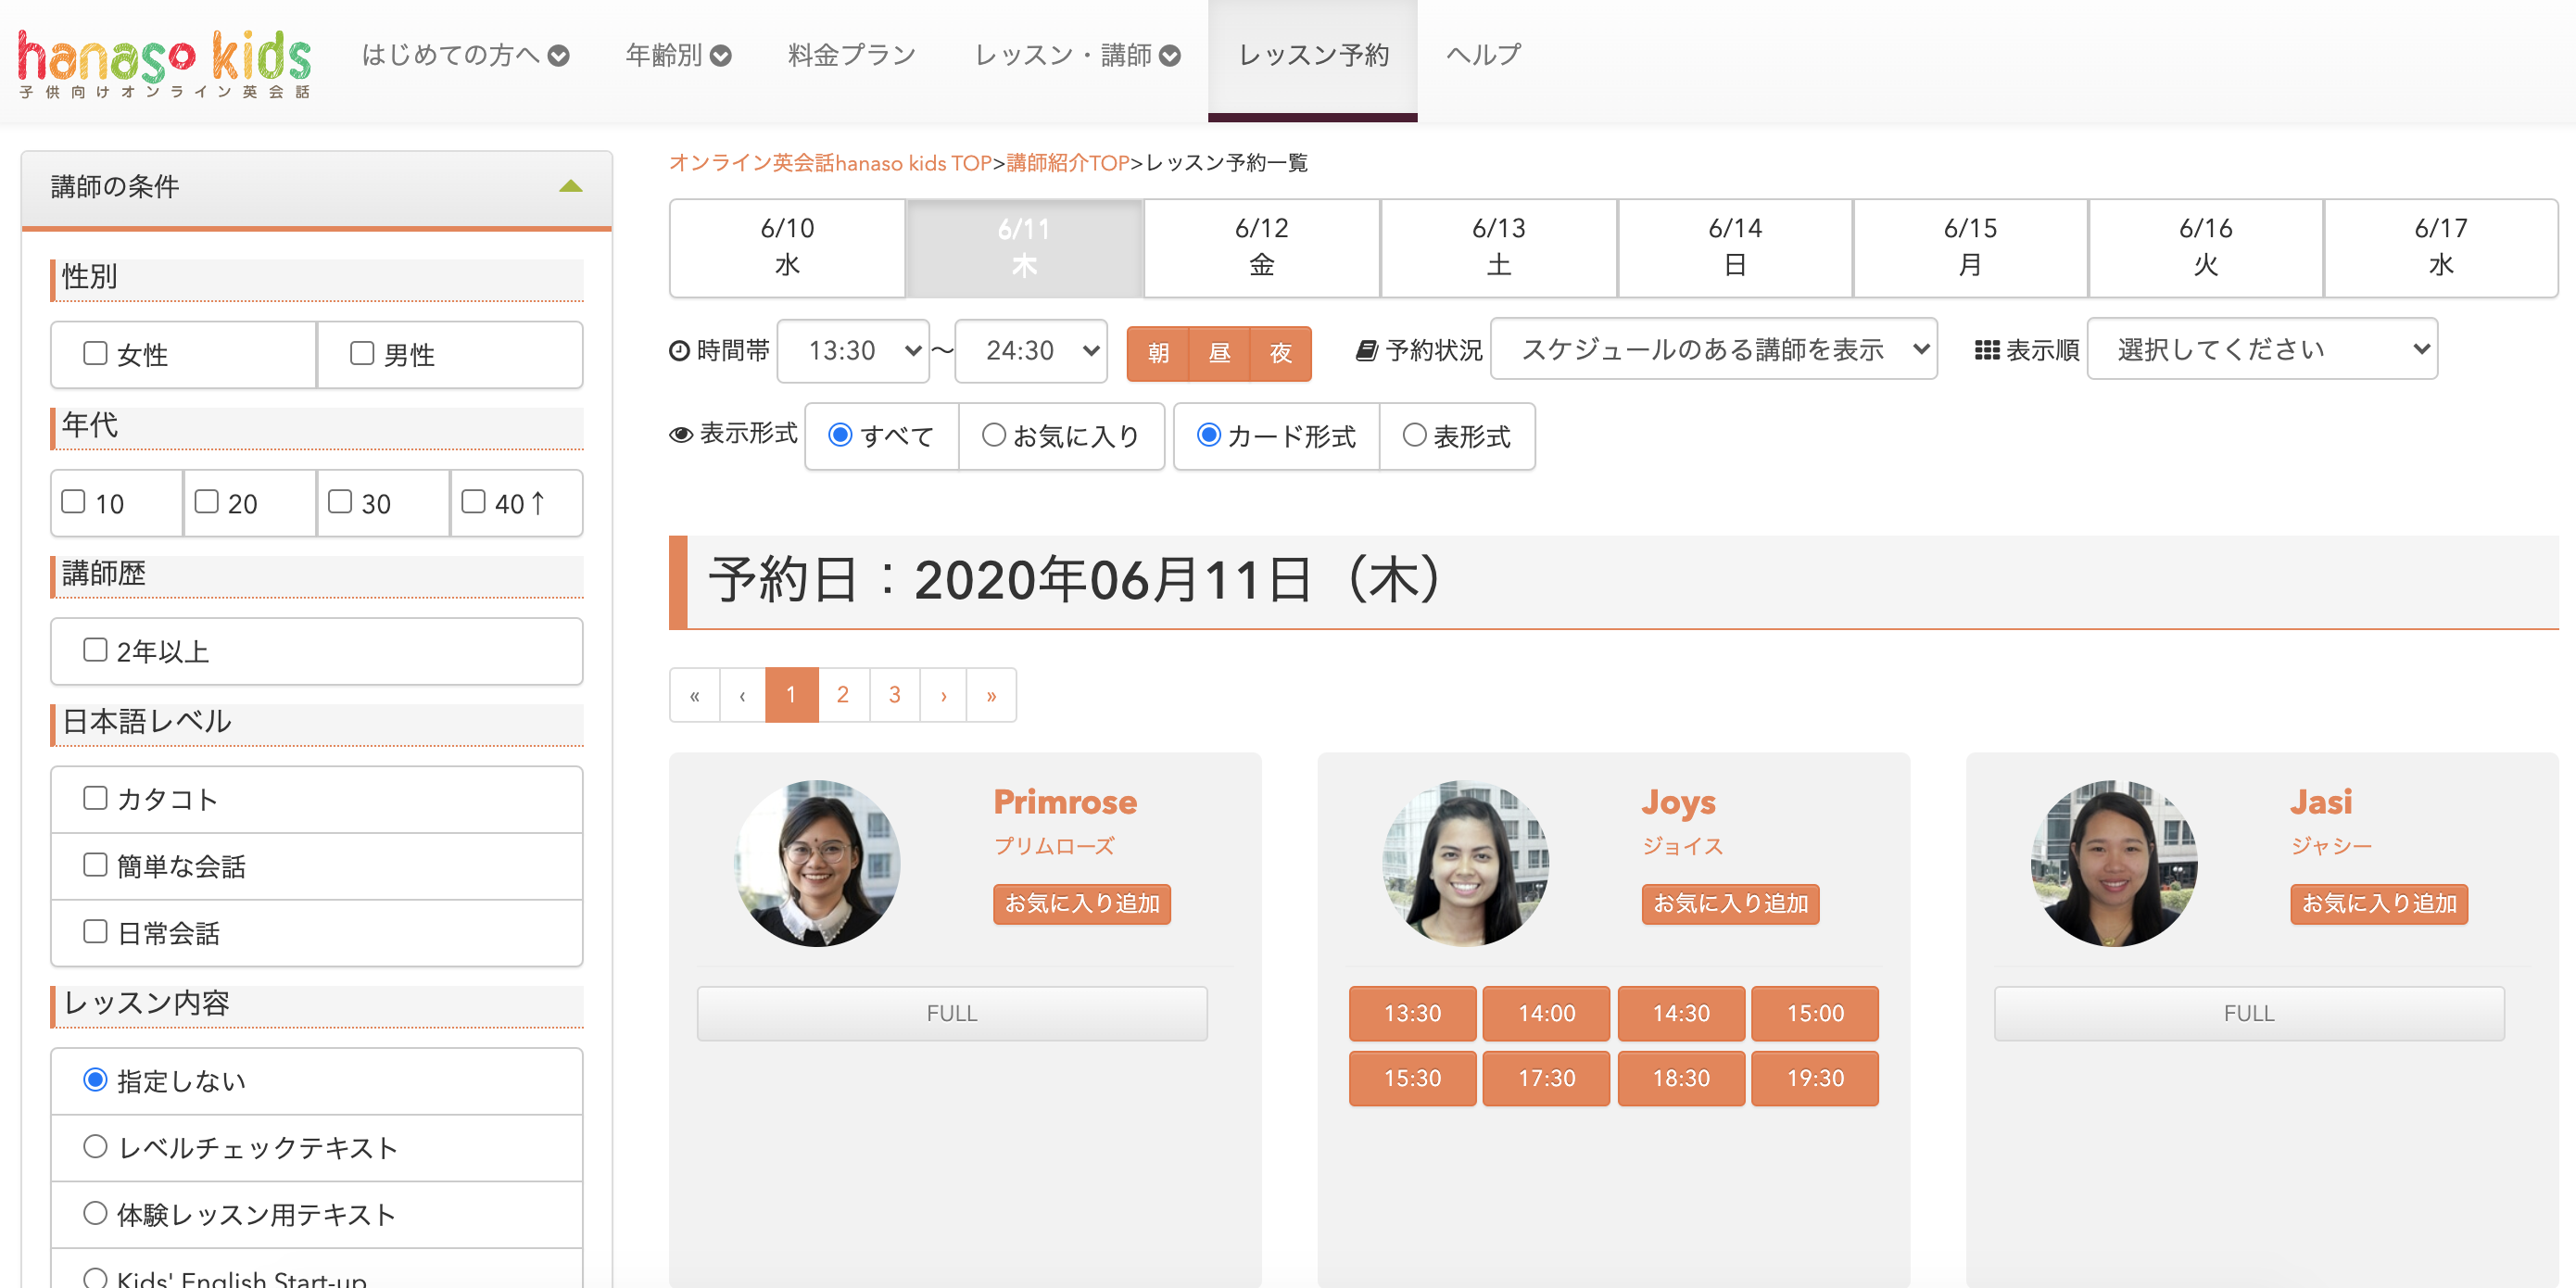Enable the 2年以上 experience checkbox
The height and width of the screenshot is (1288, 2576).
96,650
